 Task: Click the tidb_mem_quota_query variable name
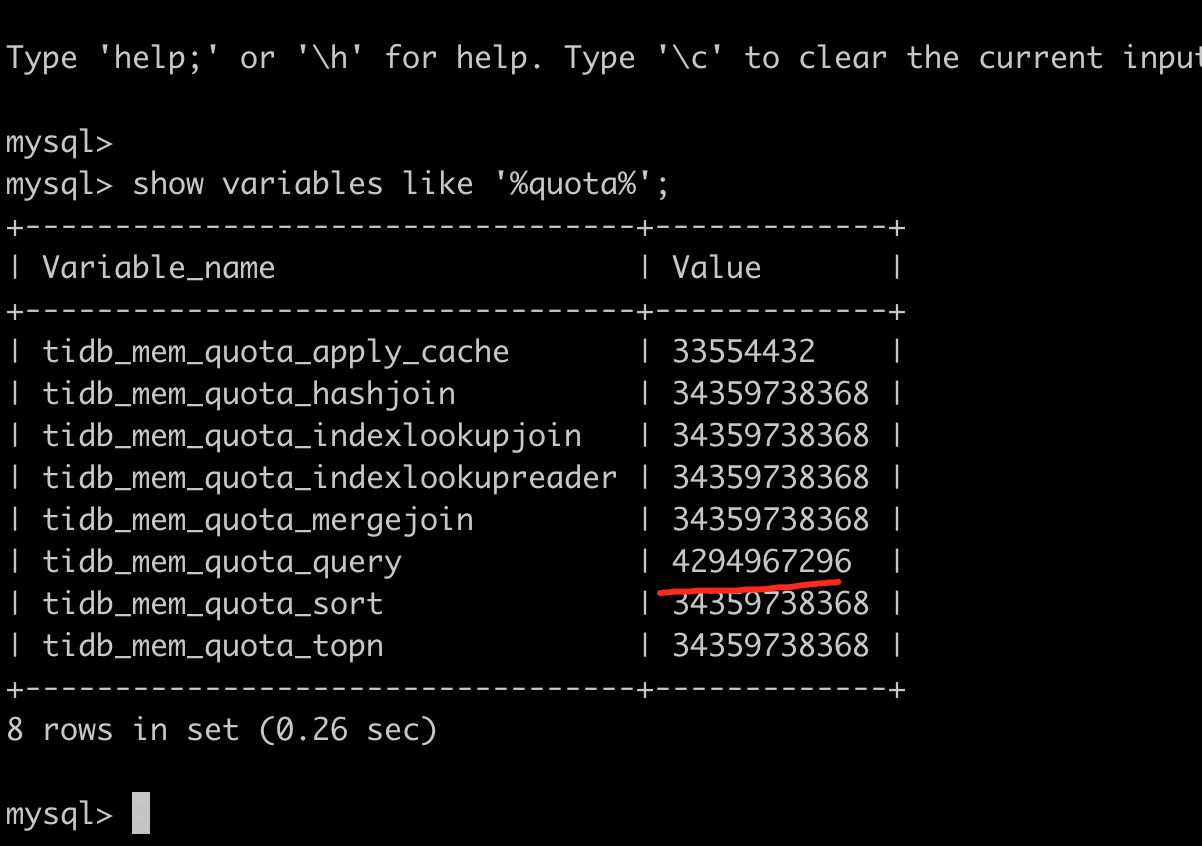pyautogui.click(x=222, y=562)
